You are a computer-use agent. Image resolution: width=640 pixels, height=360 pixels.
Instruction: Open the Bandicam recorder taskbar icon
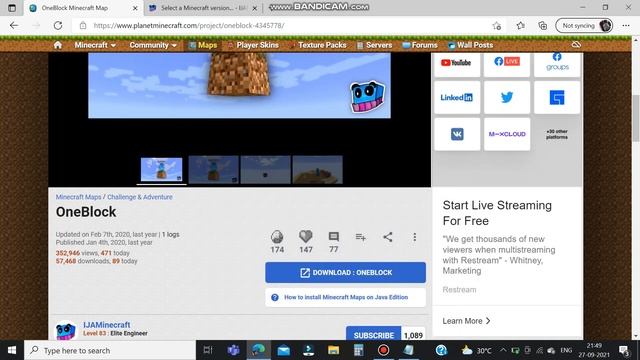[383, 350]
